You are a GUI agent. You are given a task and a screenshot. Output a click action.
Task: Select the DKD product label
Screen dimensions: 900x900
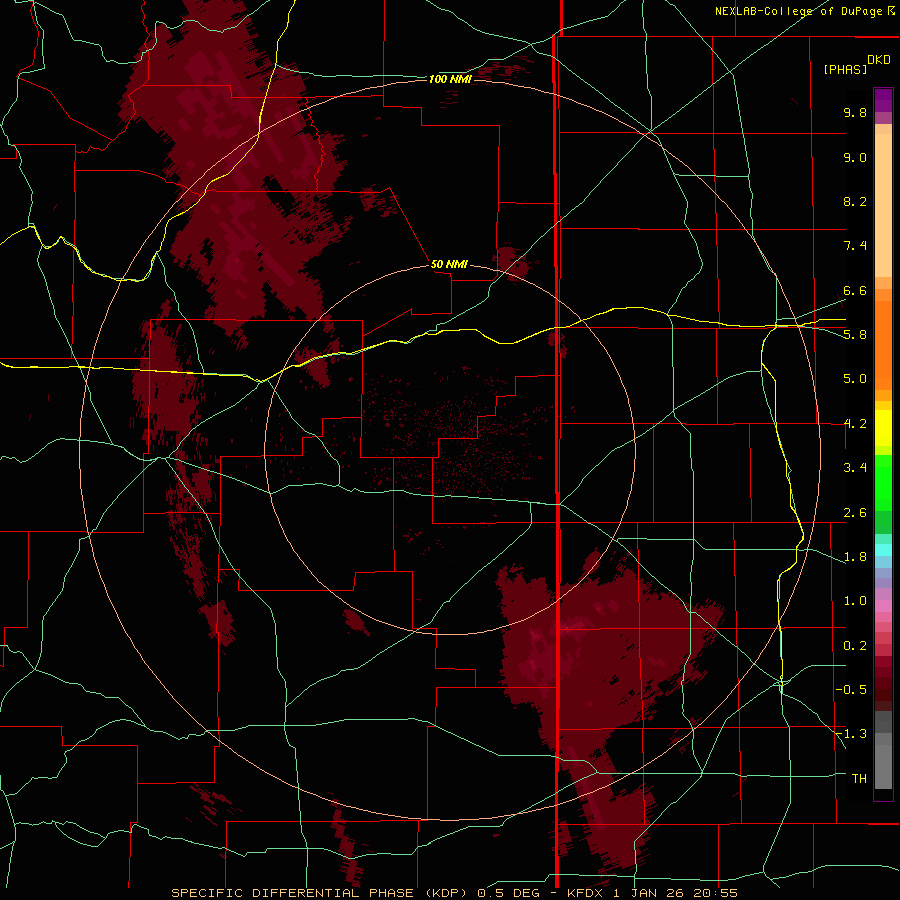coord(879,60)
